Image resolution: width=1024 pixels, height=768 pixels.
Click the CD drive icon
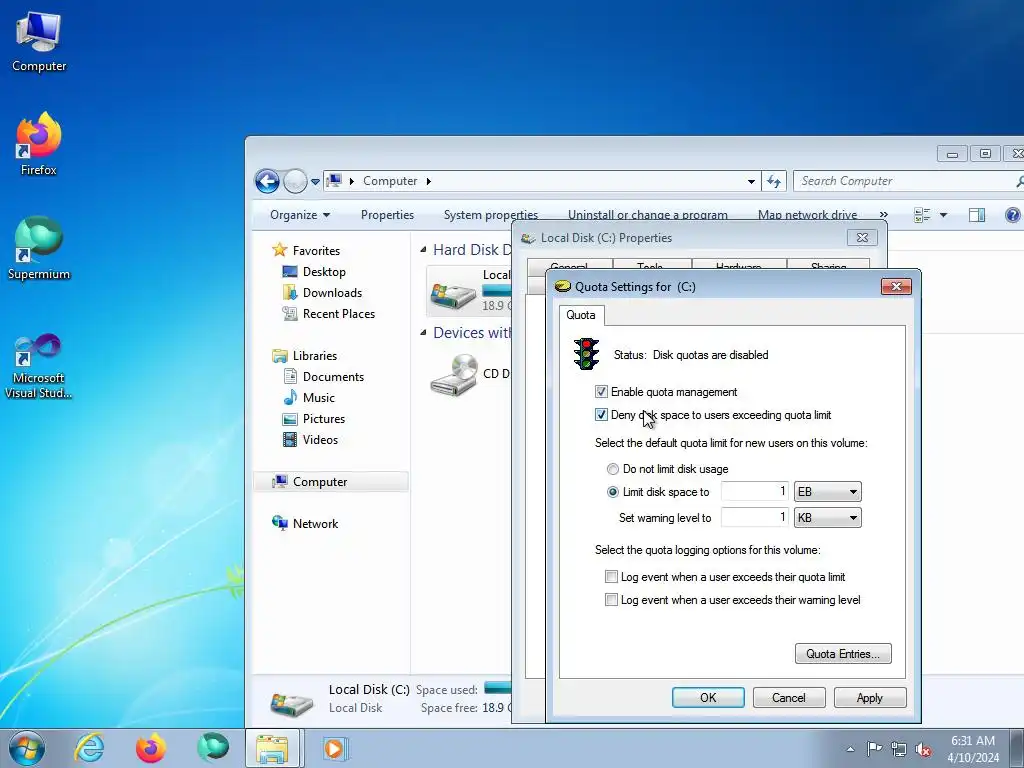(x=453, y=374)
